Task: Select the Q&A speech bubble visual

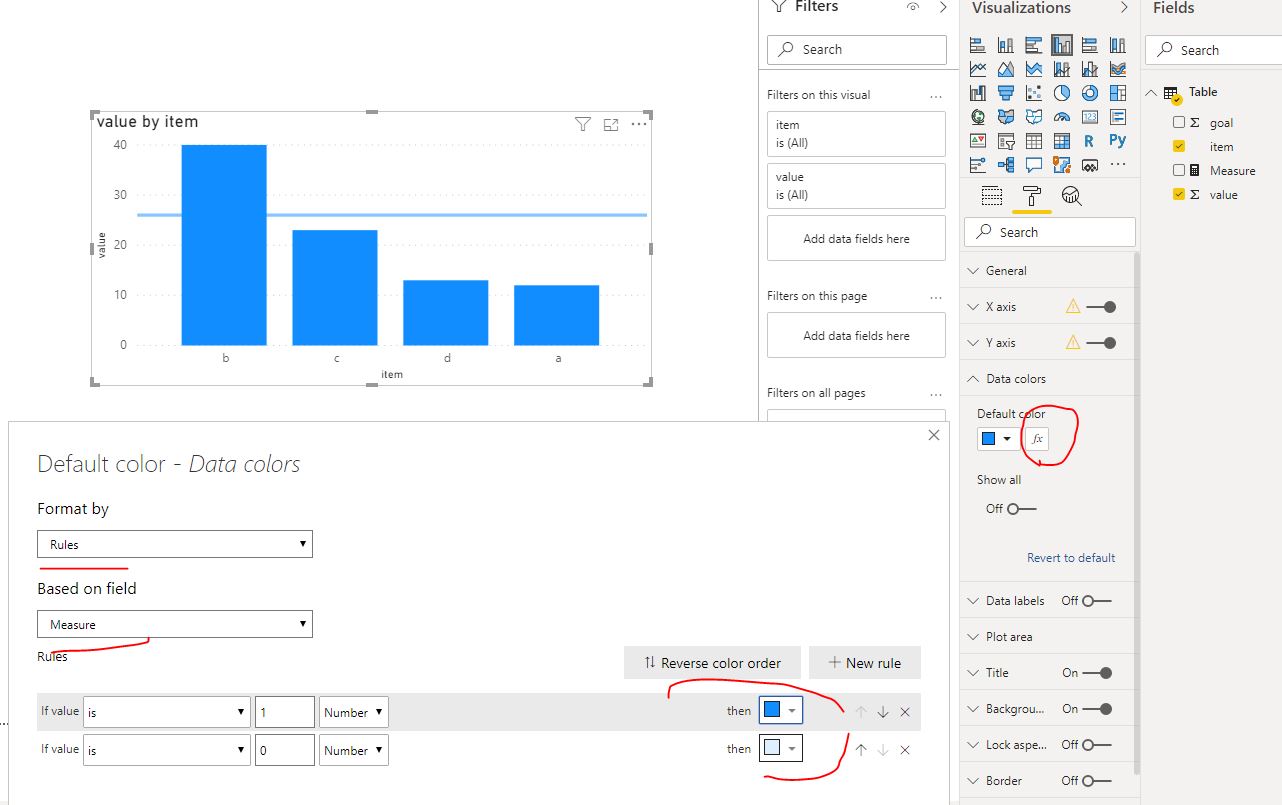Action: click(1034, 165)
